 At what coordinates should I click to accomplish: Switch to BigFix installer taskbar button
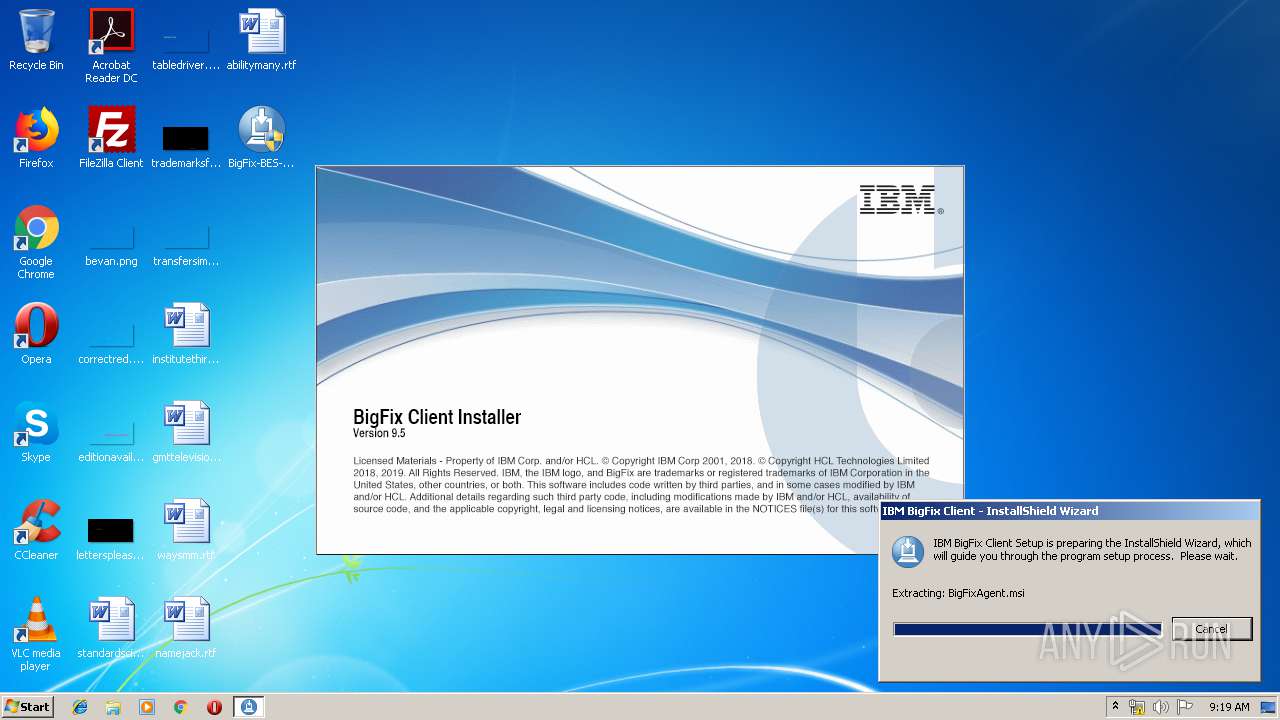pos(249,707)
